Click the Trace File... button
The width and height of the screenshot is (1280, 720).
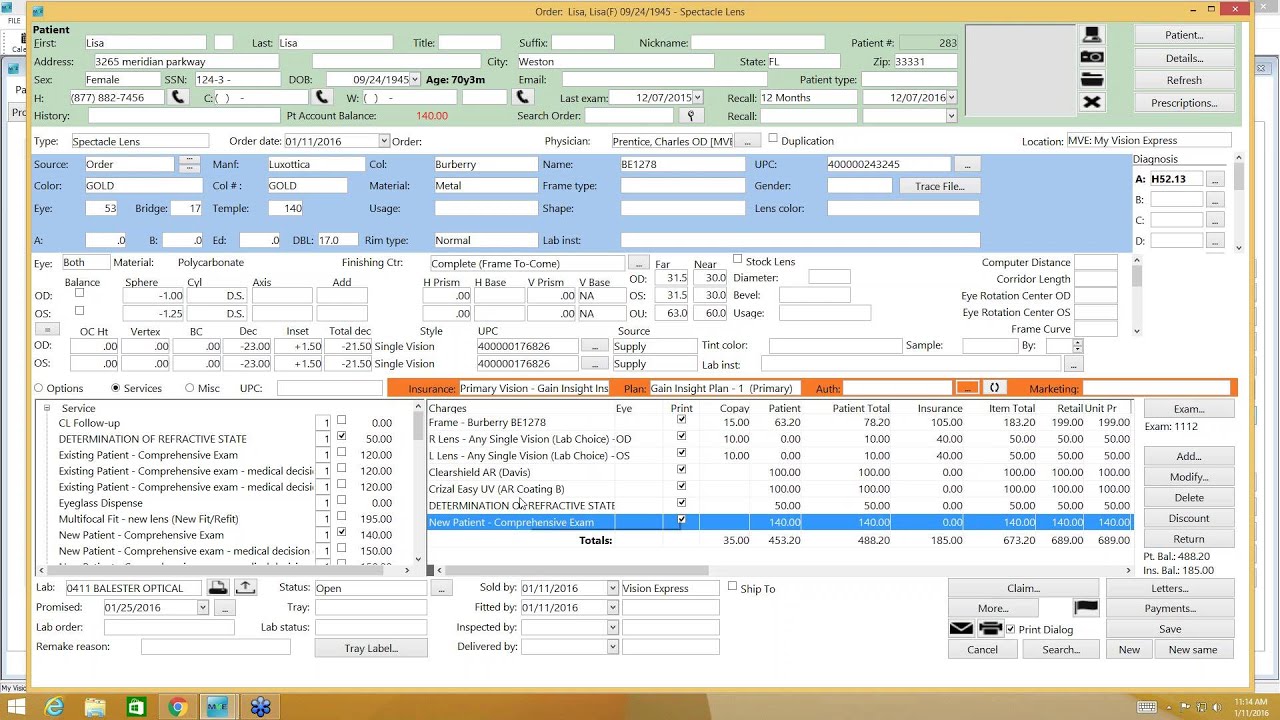(x=939, y=186)
